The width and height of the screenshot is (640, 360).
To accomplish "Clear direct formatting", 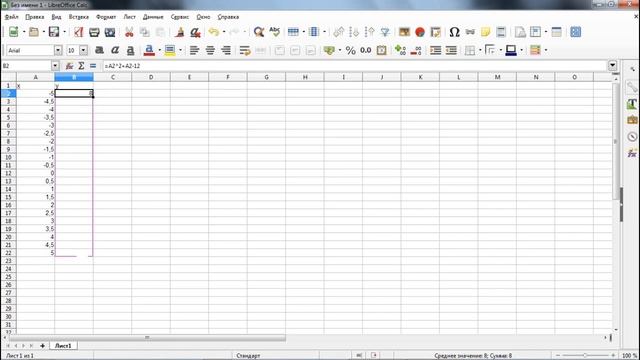I will pyautogui.click(x=196, y=32).
